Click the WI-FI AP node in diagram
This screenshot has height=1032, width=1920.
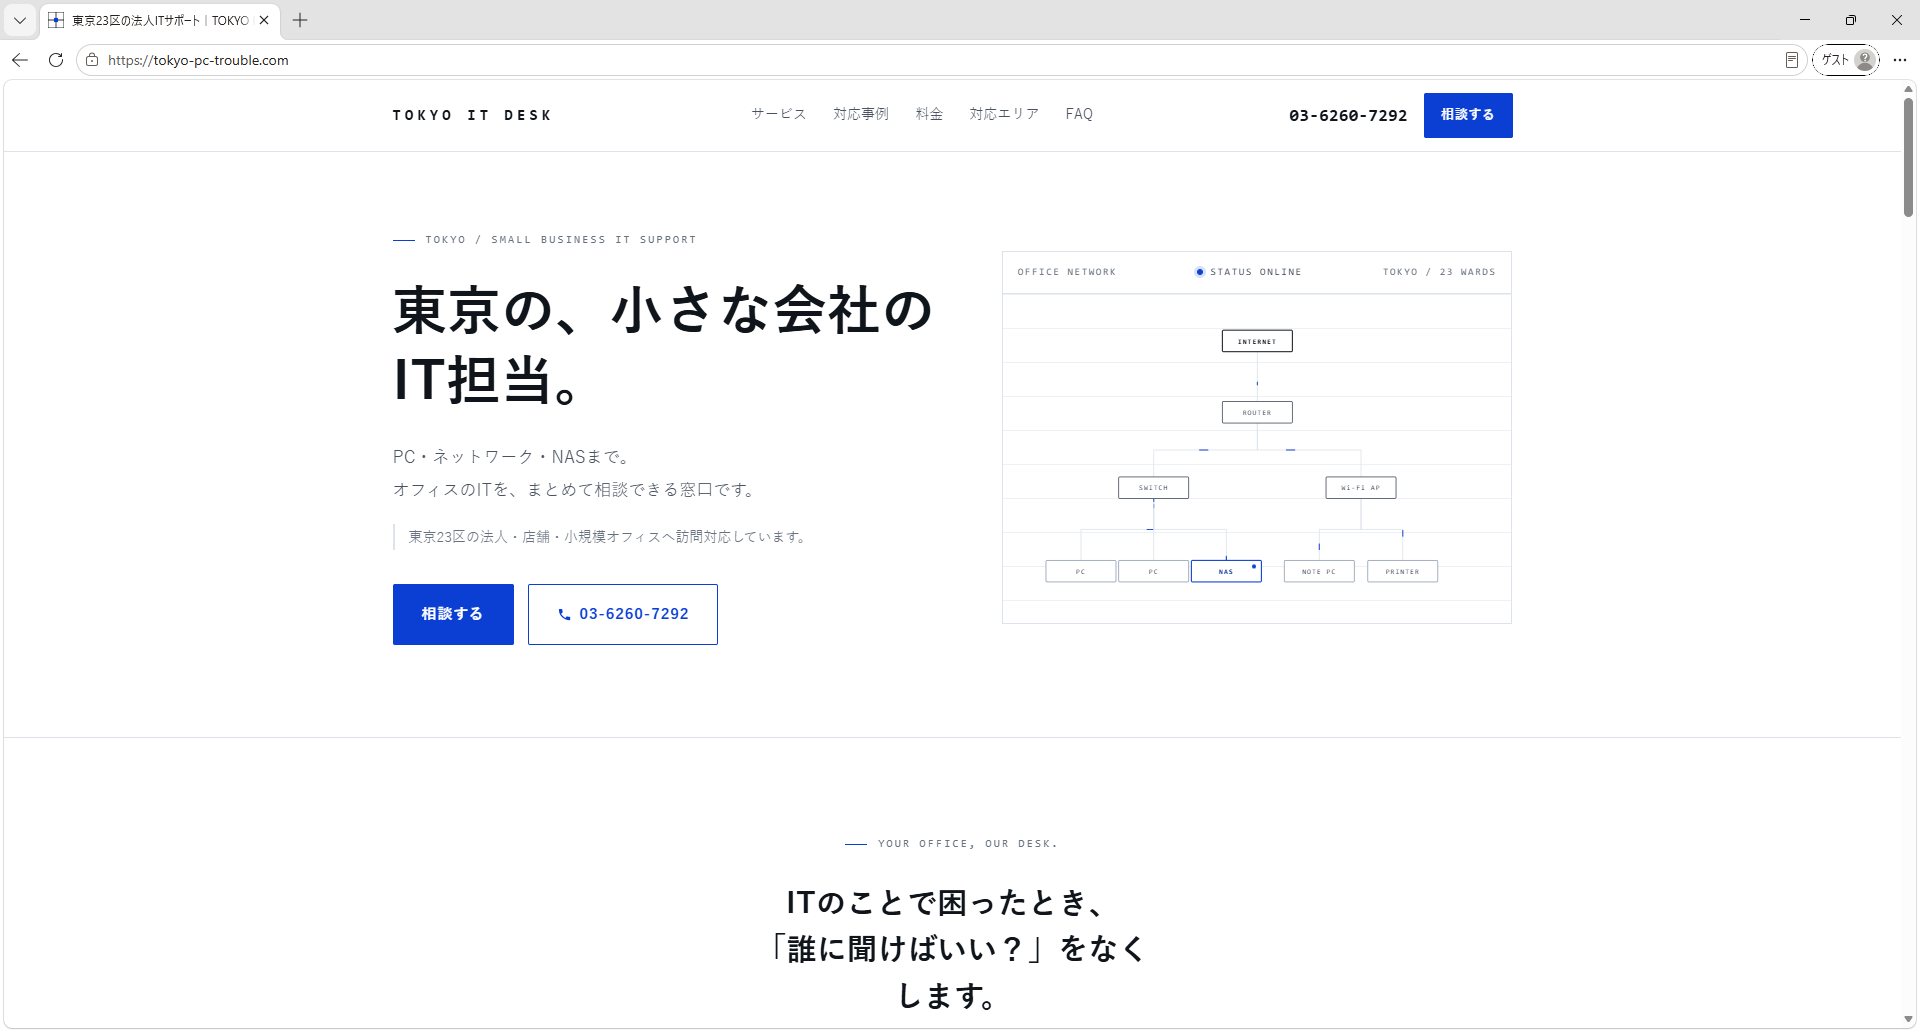(1361, 488)
